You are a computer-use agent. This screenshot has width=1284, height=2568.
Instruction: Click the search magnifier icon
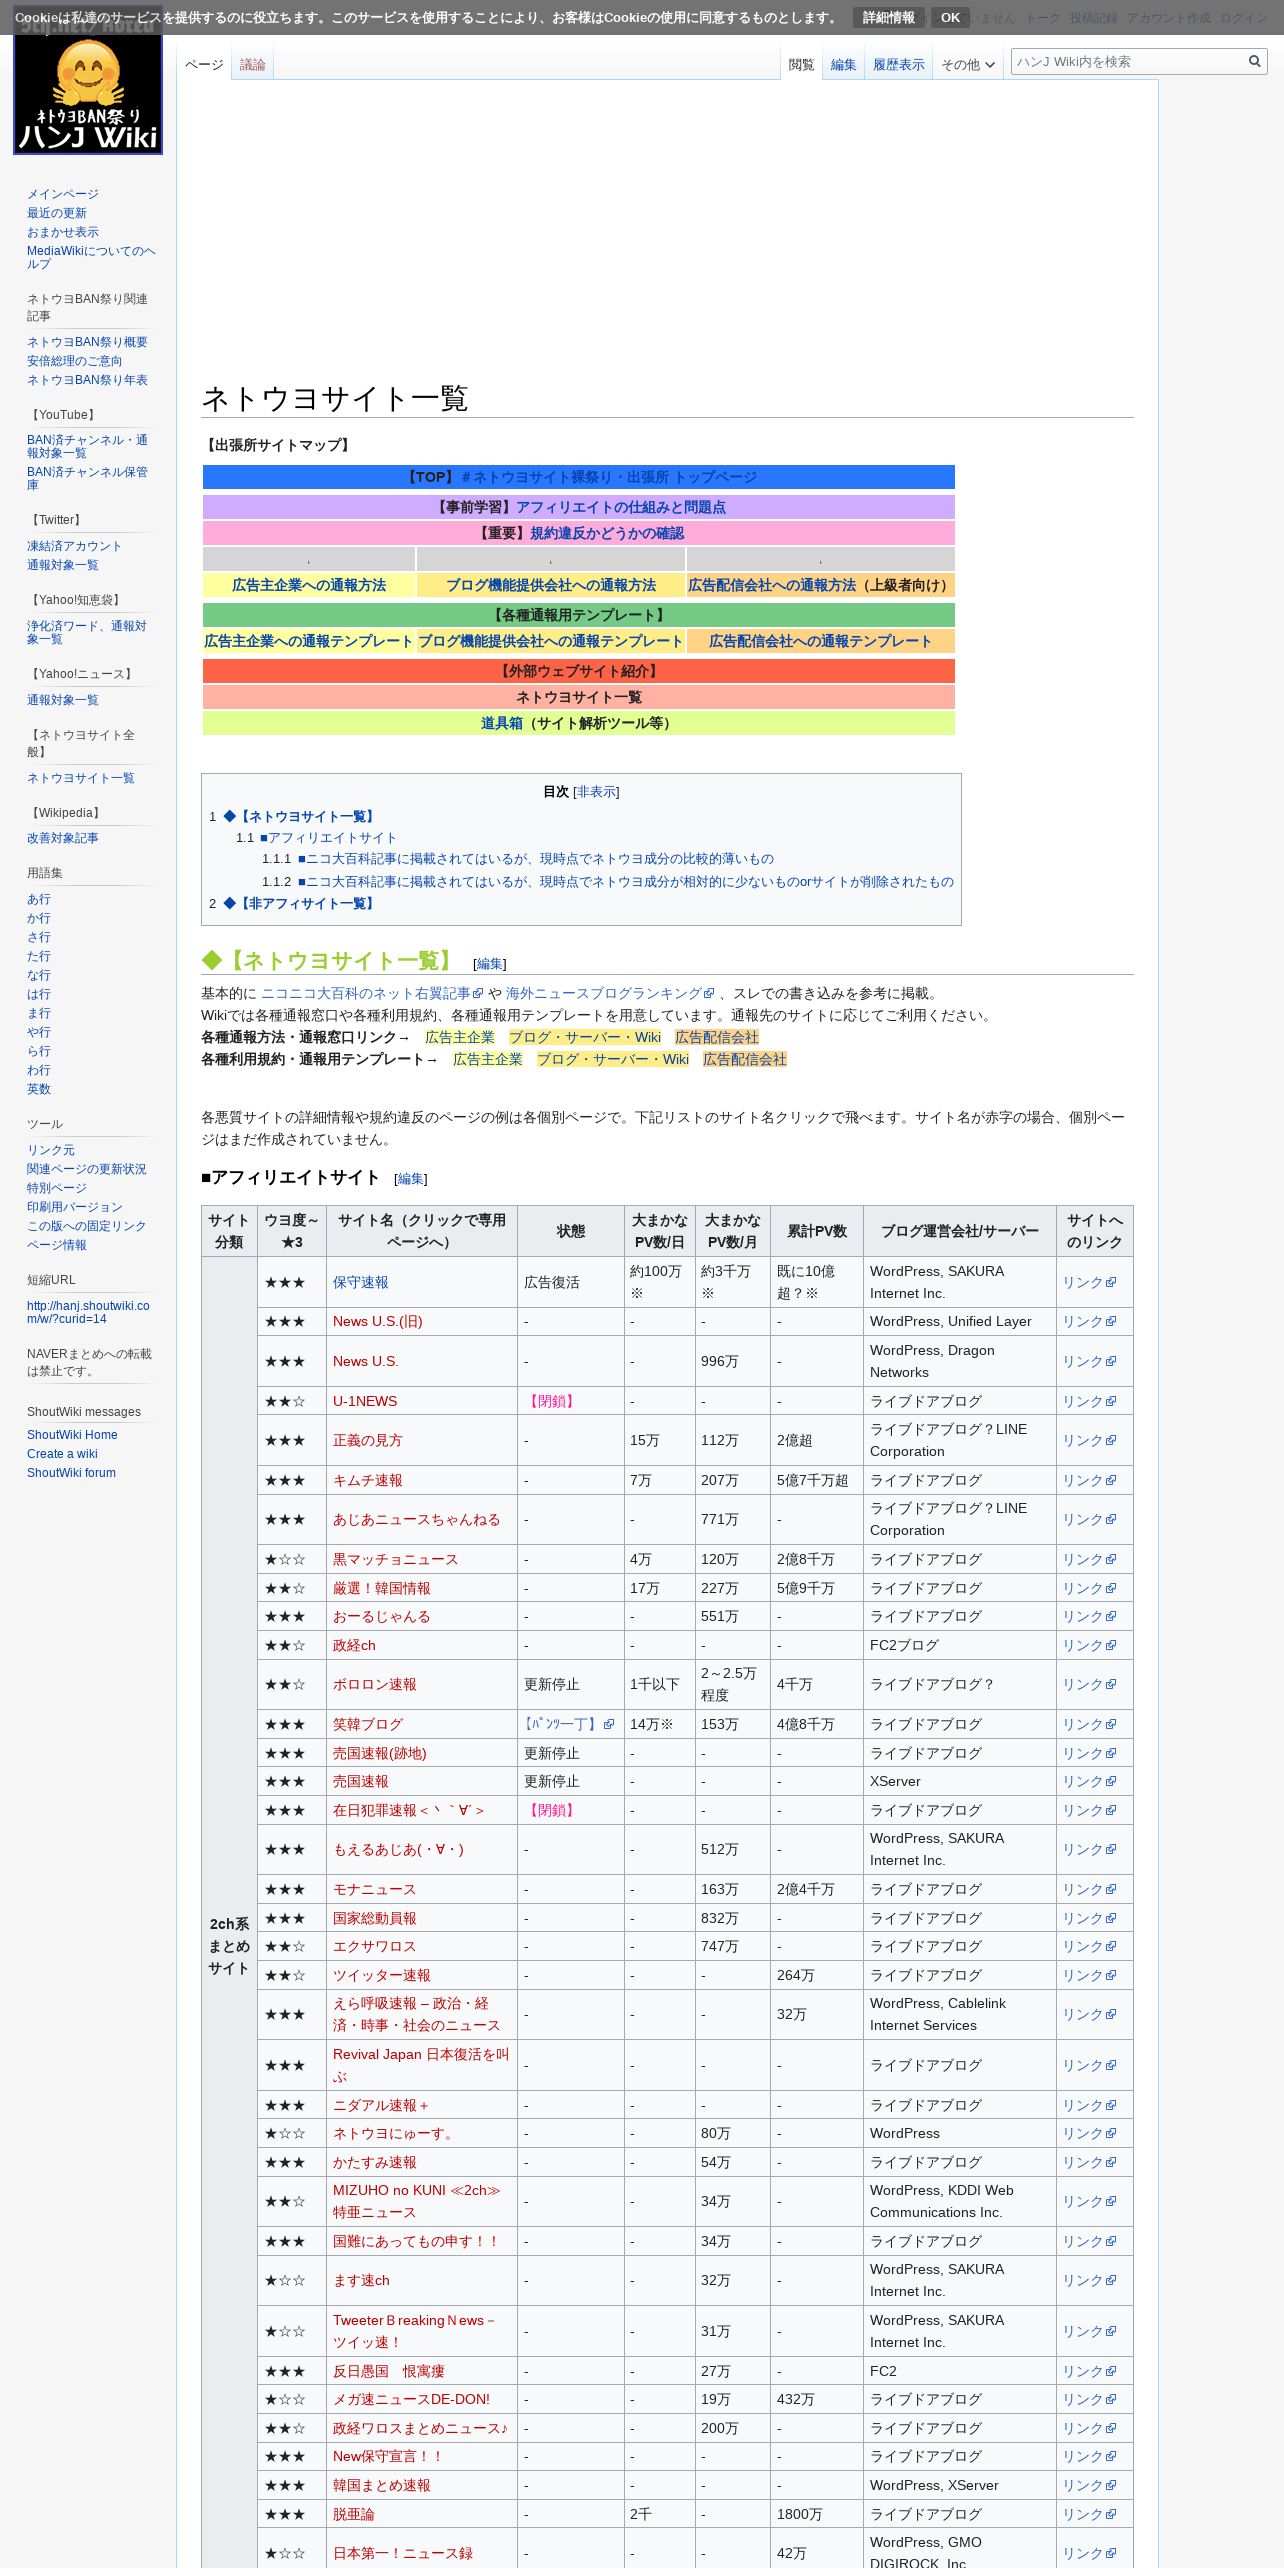pyautogui.click(x=1254, y=62)
